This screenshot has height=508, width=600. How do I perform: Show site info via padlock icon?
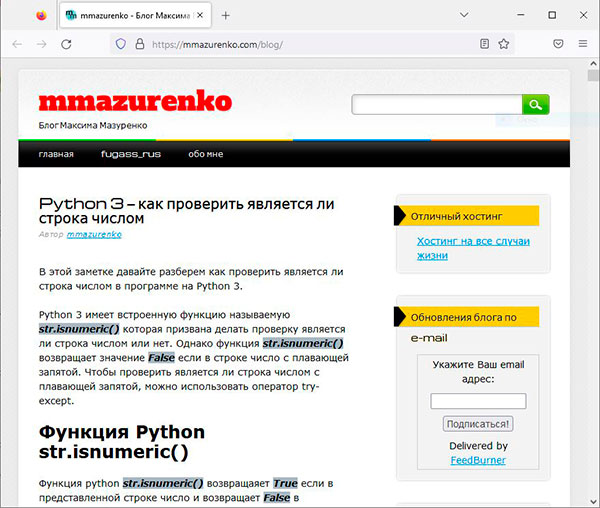tap(140, 44)
